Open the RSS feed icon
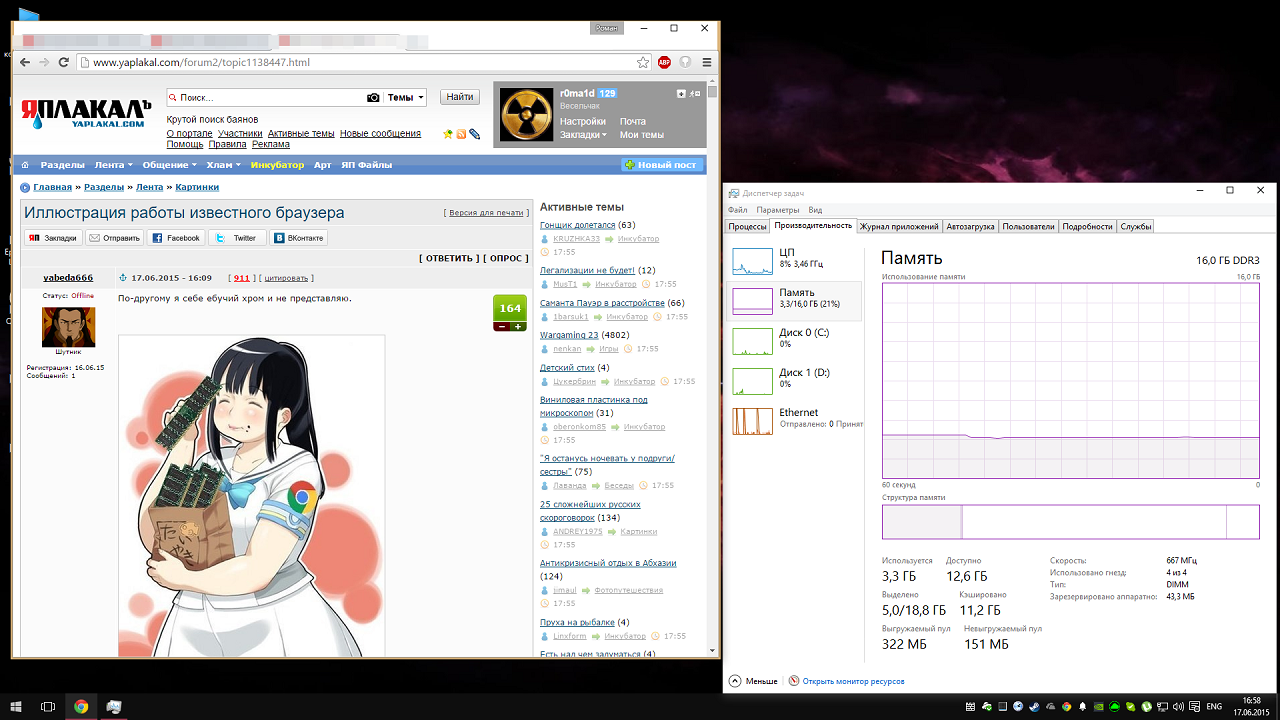Viewport: 1280px width, 720px height. click(x=461, y=134)
